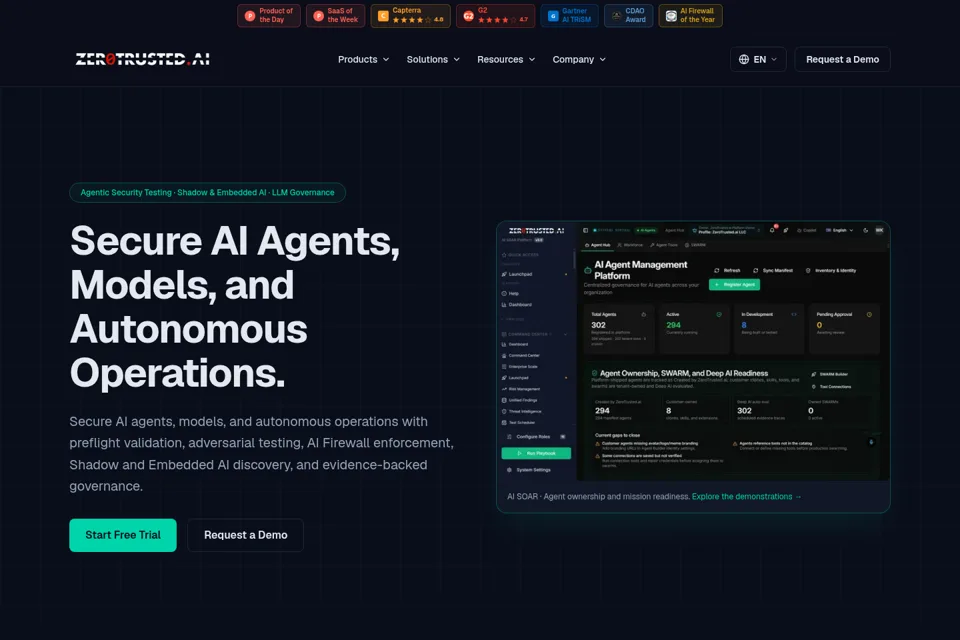This screenshot has height=640, width=960.
Task: Click the globe language icon
Action: [x=744, y=59]
